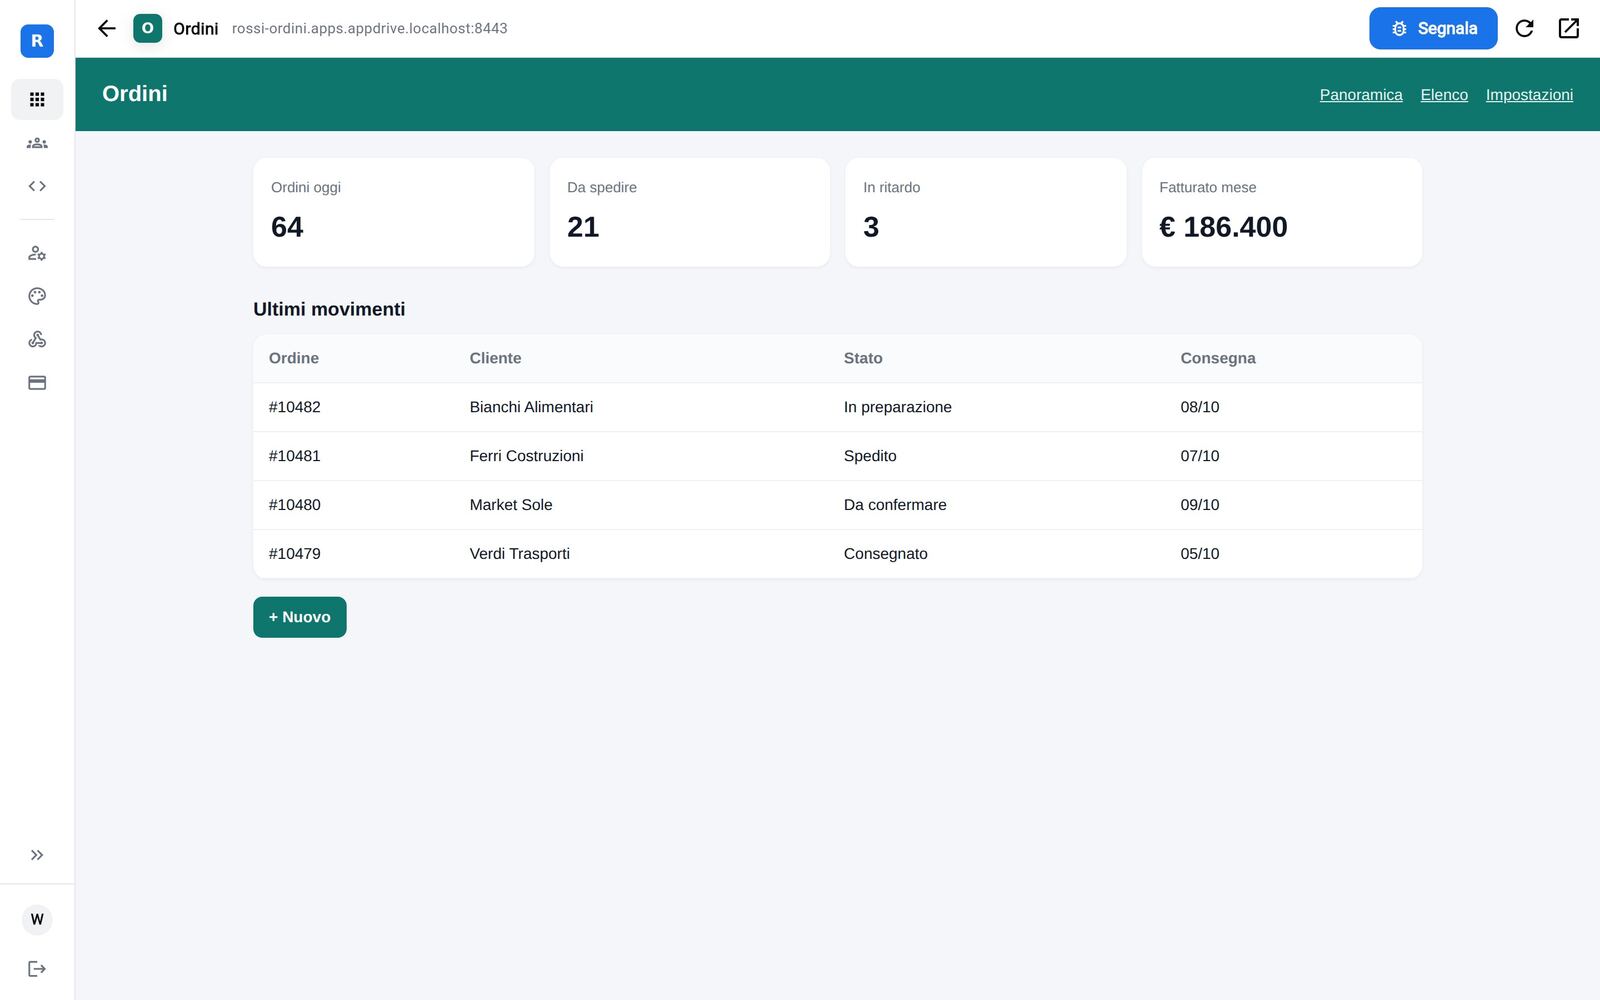This screenshot has height=1000, width=1600.
Task: Open the apps grid in sidebar
Action: coord(37,99)
